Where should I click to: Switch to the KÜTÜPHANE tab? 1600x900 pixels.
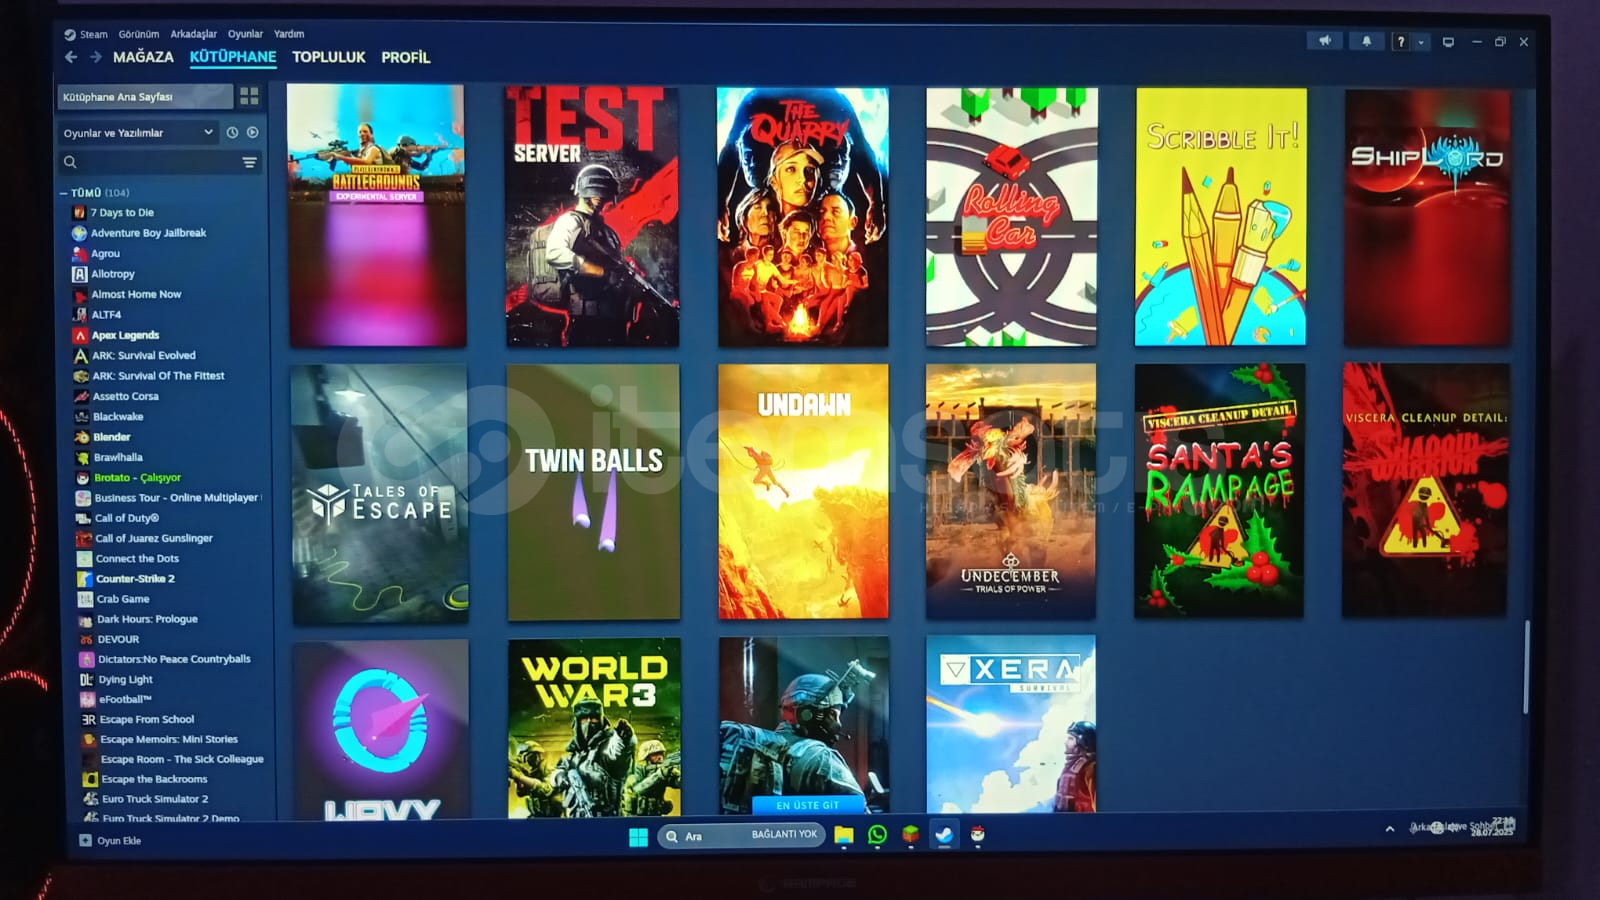pyautogui.click(x=233, y=57)
